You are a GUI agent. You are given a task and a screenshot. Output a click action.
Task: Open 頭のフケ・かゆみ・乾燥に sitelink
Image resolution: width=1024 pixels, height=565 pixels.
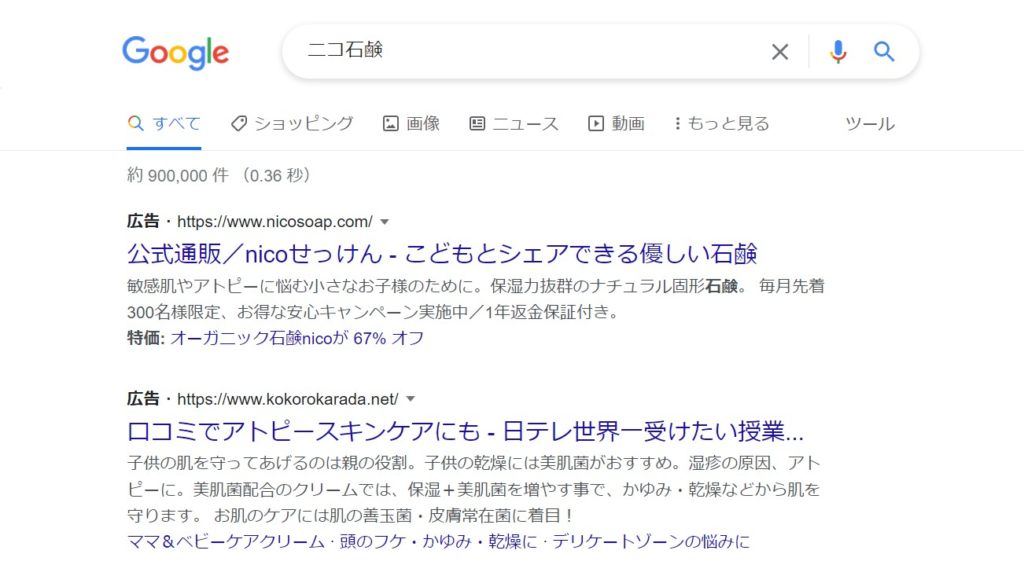pyautogui.click(x=436, y=541)
